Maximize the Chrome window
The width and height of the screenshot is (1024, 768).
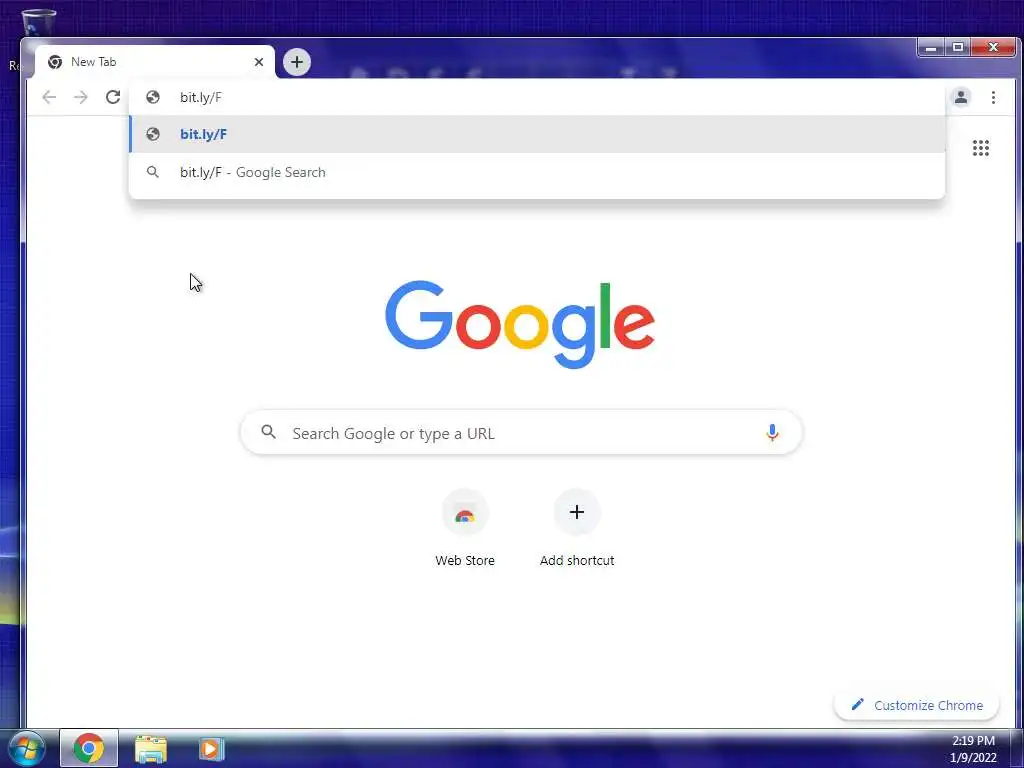pyautogui.click(x=957, y=47)
